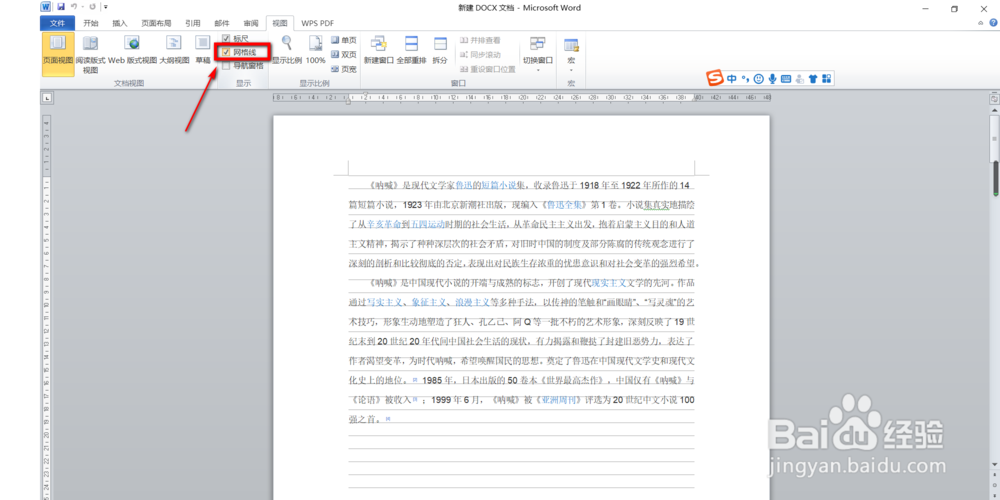Viewport: 1000px width, 500px height.
Task: Open the Sogou skin shirt icon
Action: 812,78
